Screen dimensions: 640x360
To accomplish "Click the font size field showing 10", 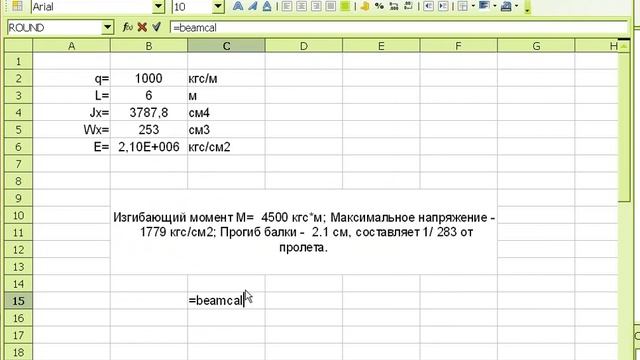I will tap(192, 7).
